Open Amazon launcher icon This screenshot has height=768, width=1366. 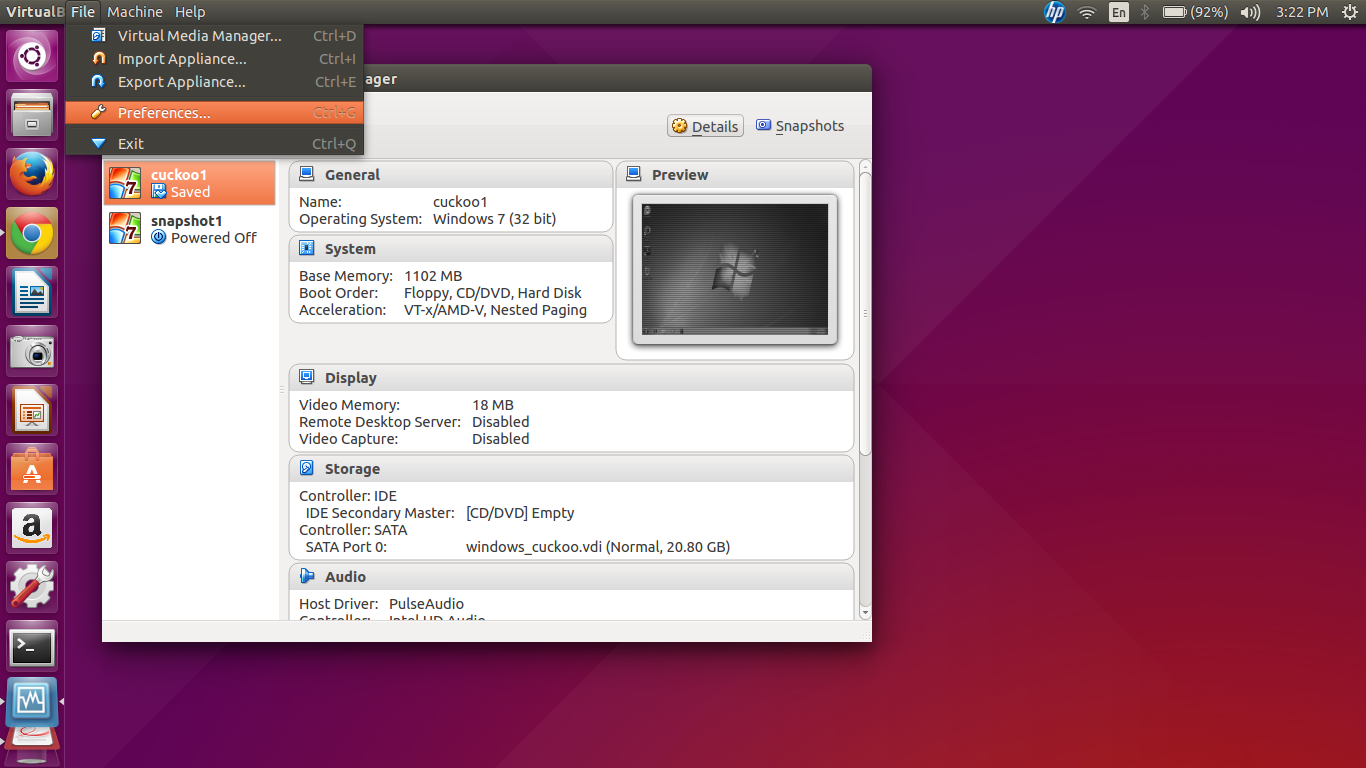click(x=32, y=529)
